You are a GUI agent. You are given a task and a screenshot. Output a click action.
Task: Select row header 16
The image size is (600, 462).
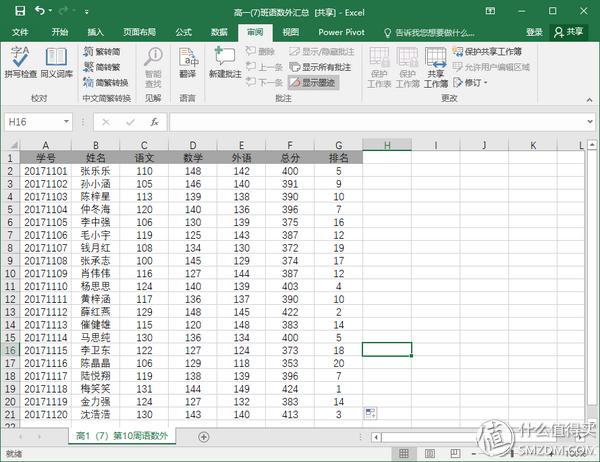[x=10, y=350]
